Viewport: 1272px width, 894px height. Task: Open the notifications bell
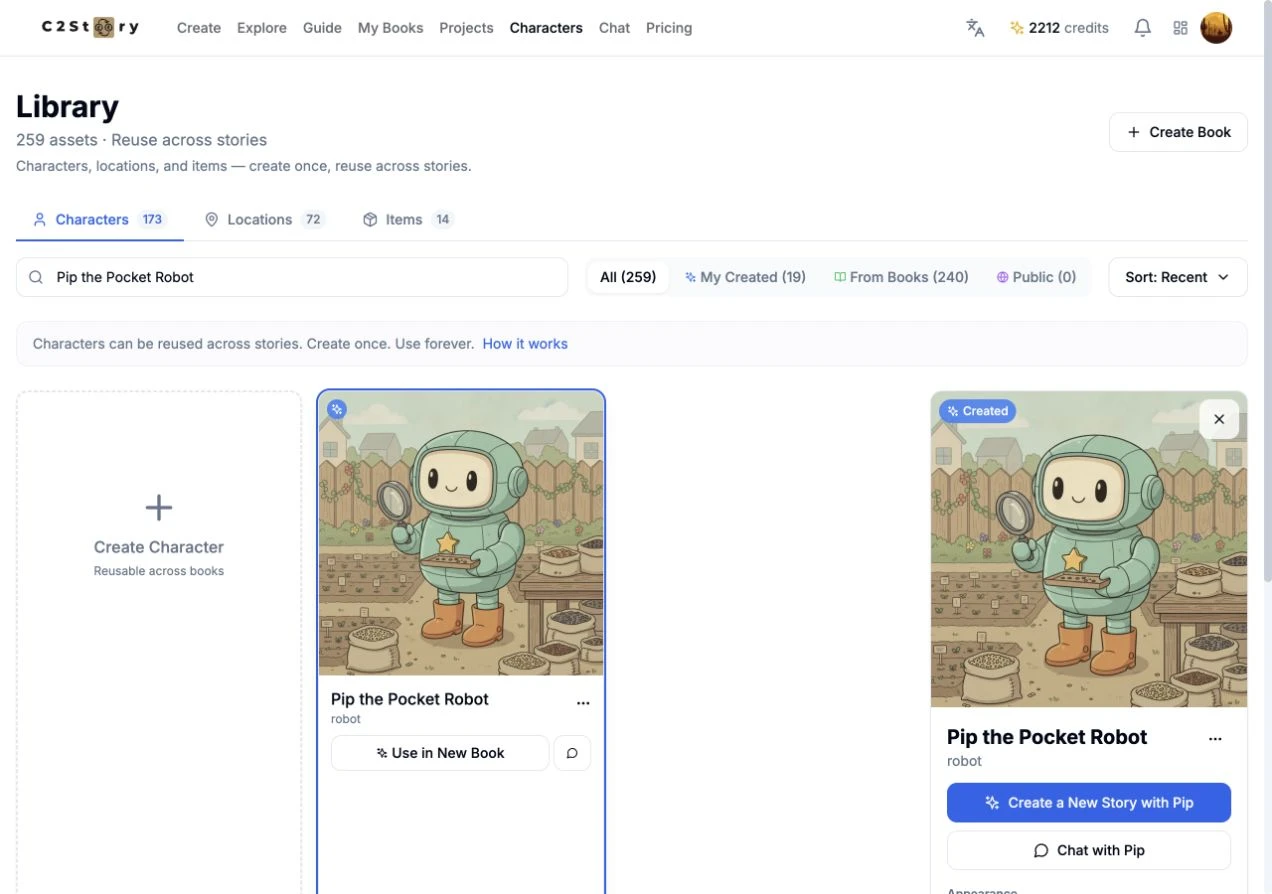(1142, 28)
